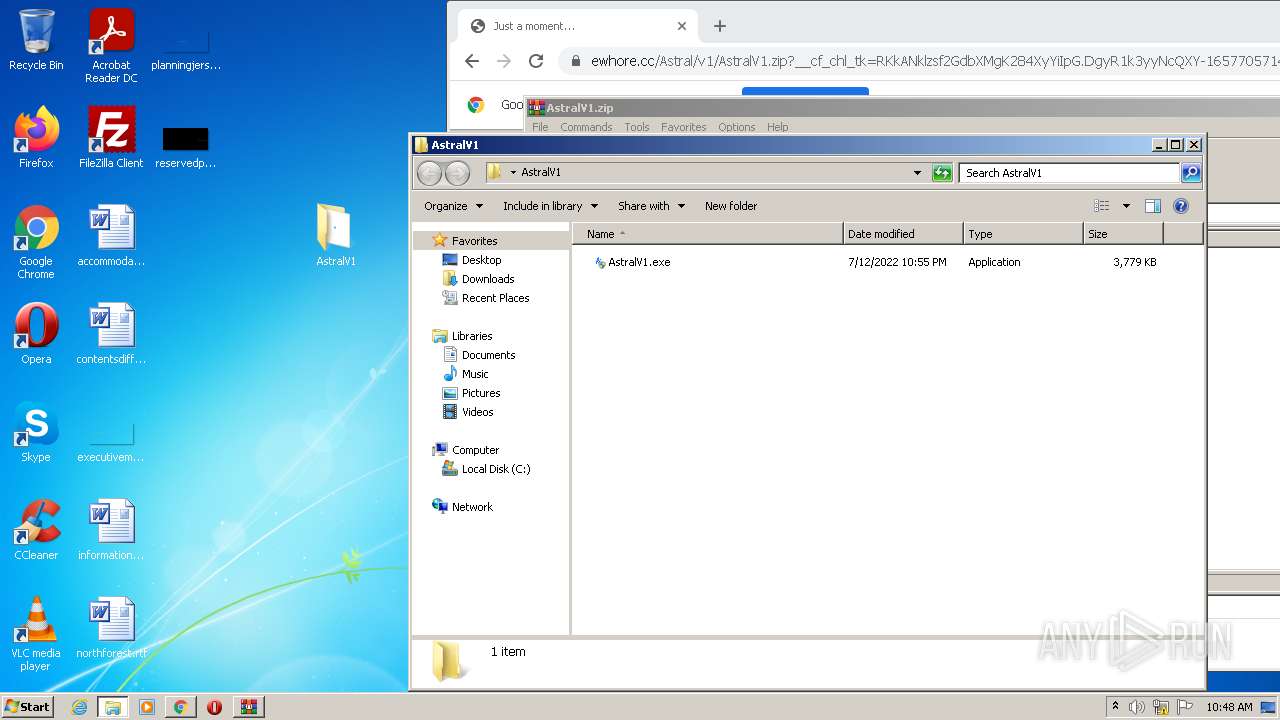Select planningjers... file on desktop
Screen dimensions: 1280x720
(x=186, y=52)
